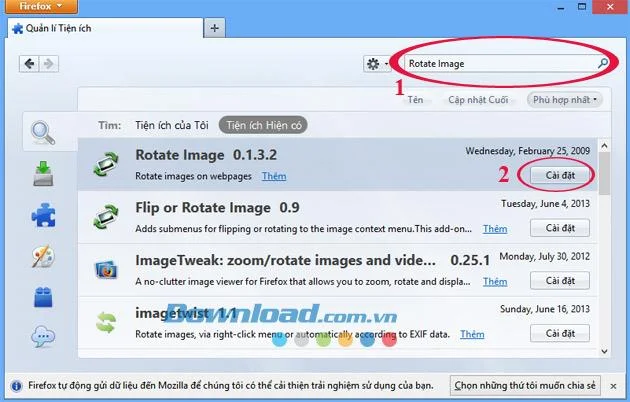Click the info icon in notification bar
Viewport: 630px width, 402px height.
click(16, 386)
